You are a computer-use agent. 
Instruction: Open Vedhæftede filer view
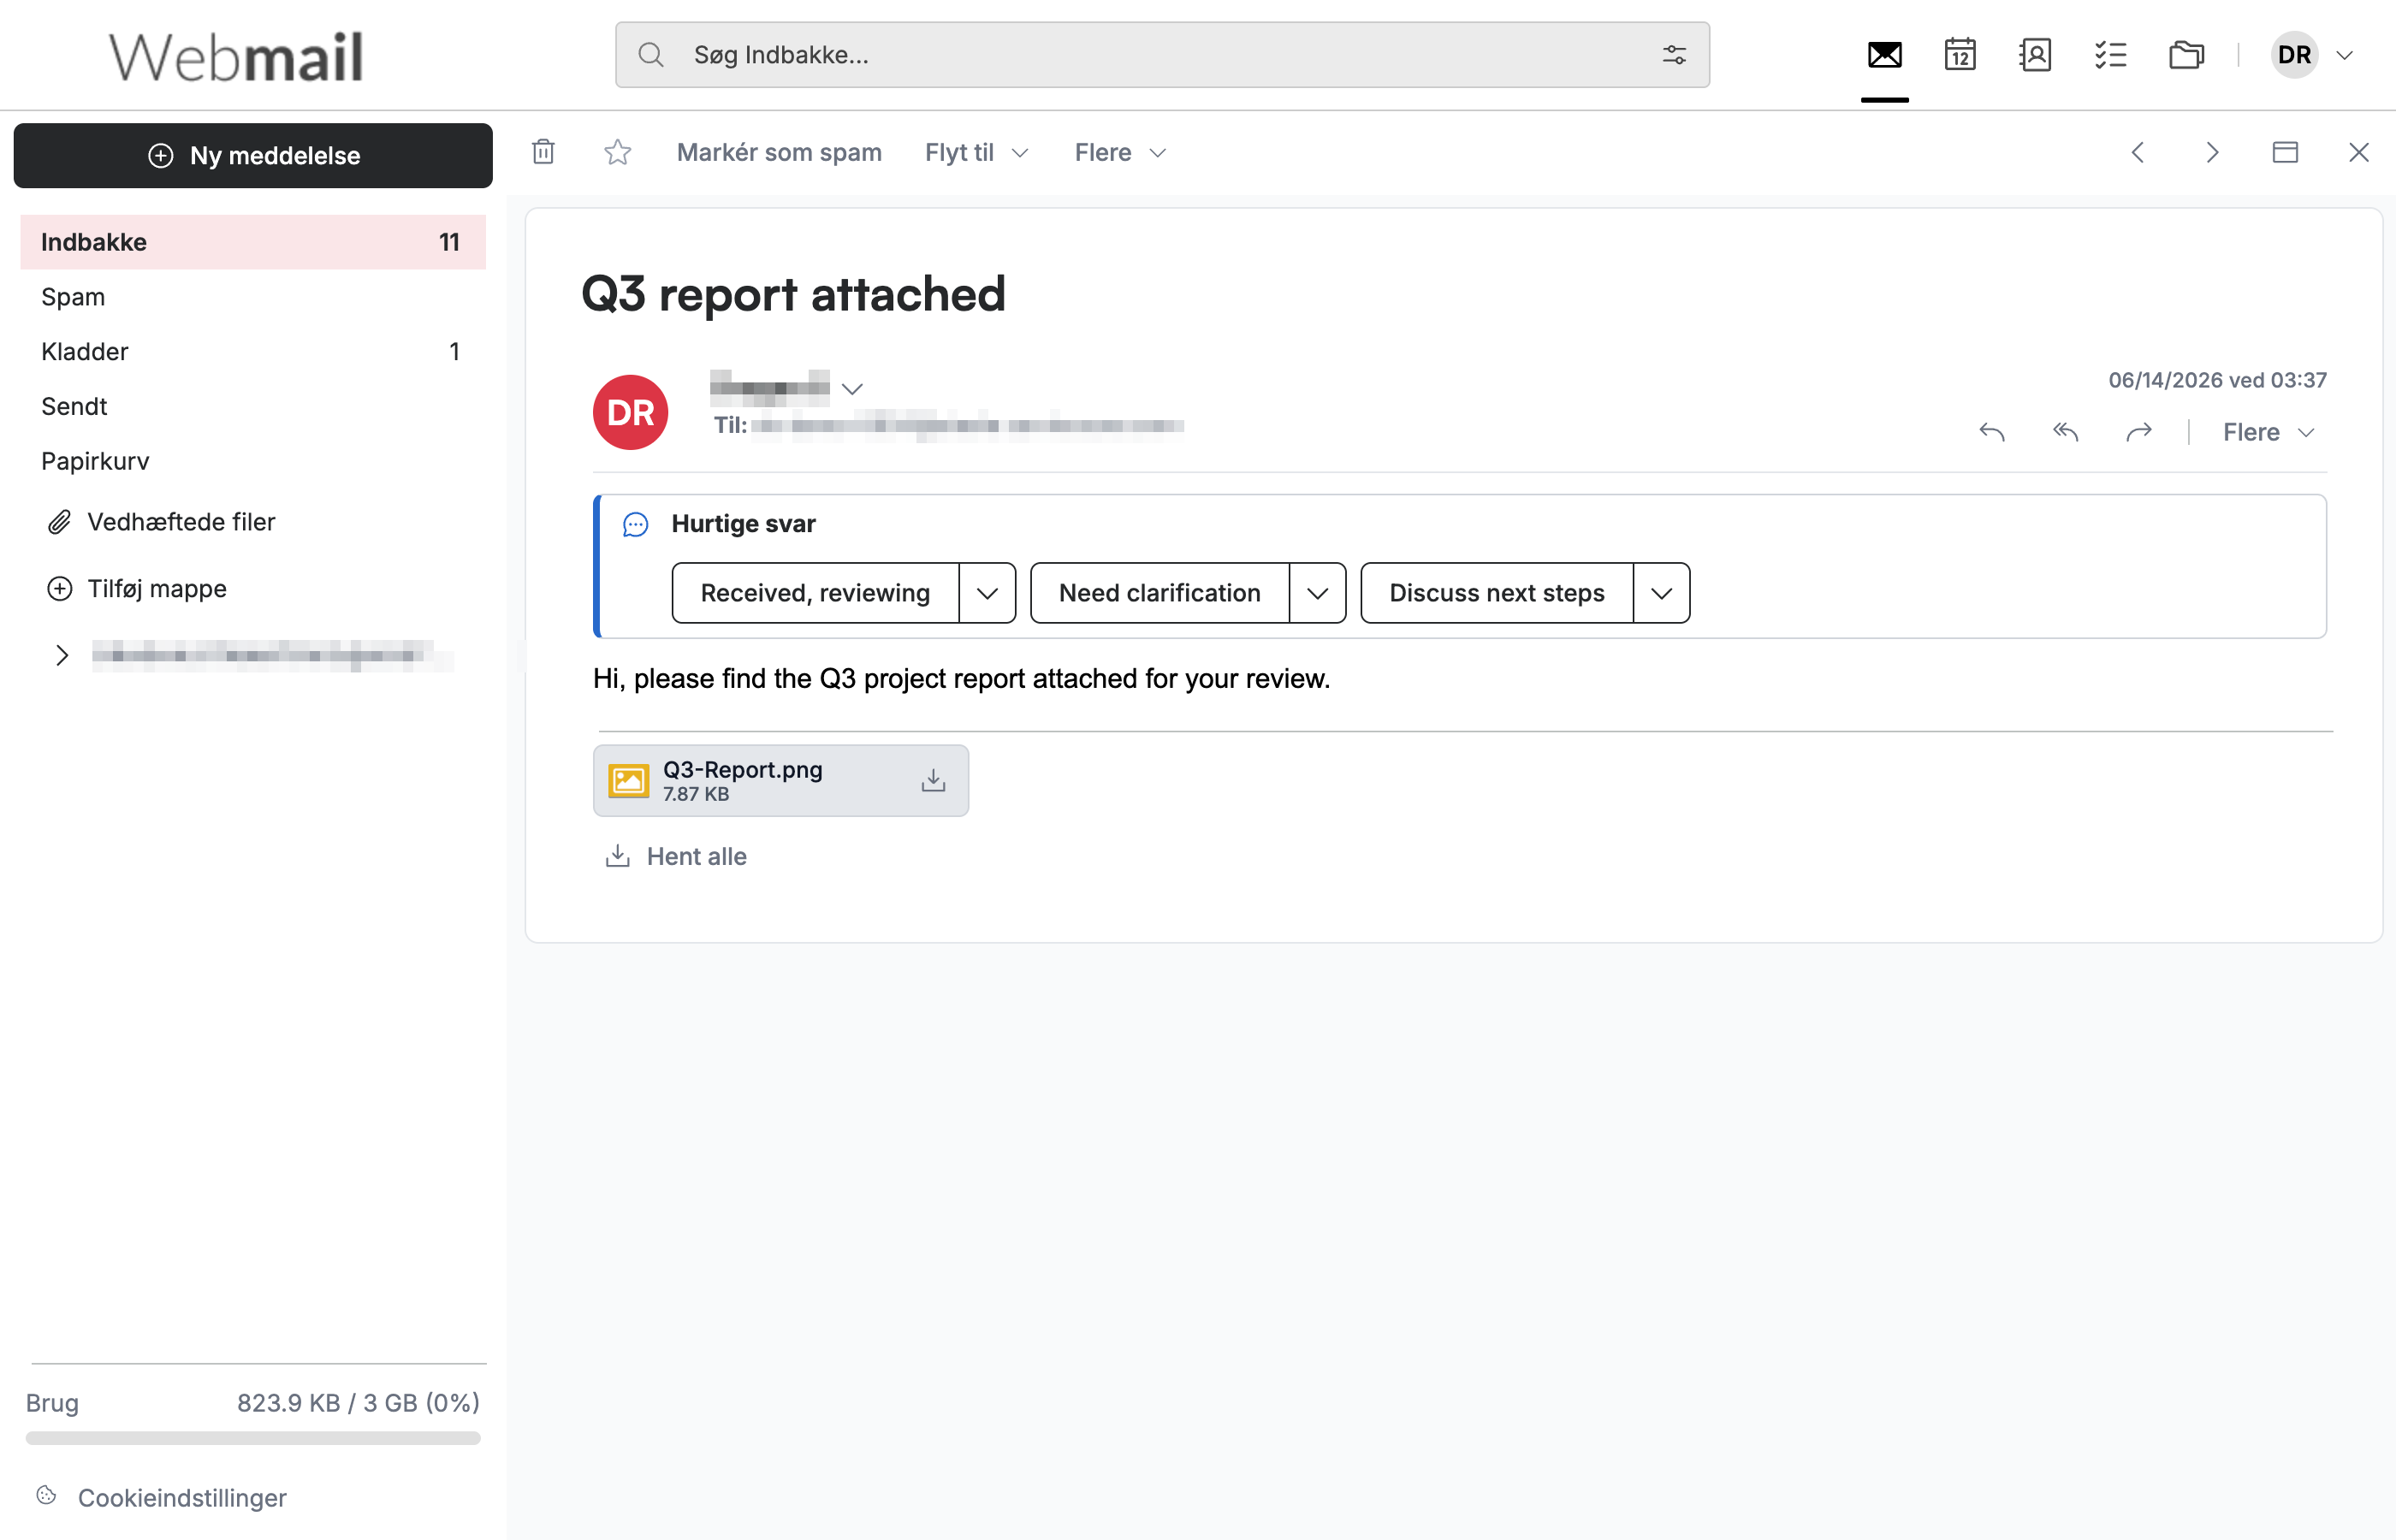pyautogui.click(x=161, y=522)
